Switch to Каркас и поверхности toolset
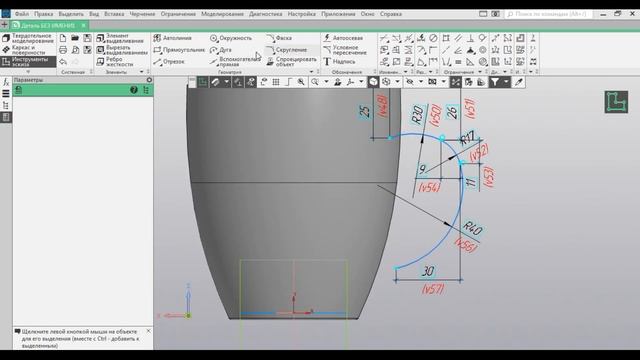The height and width of the screenshot is (360, 640). pyautogui.click(x=28, y=50)
